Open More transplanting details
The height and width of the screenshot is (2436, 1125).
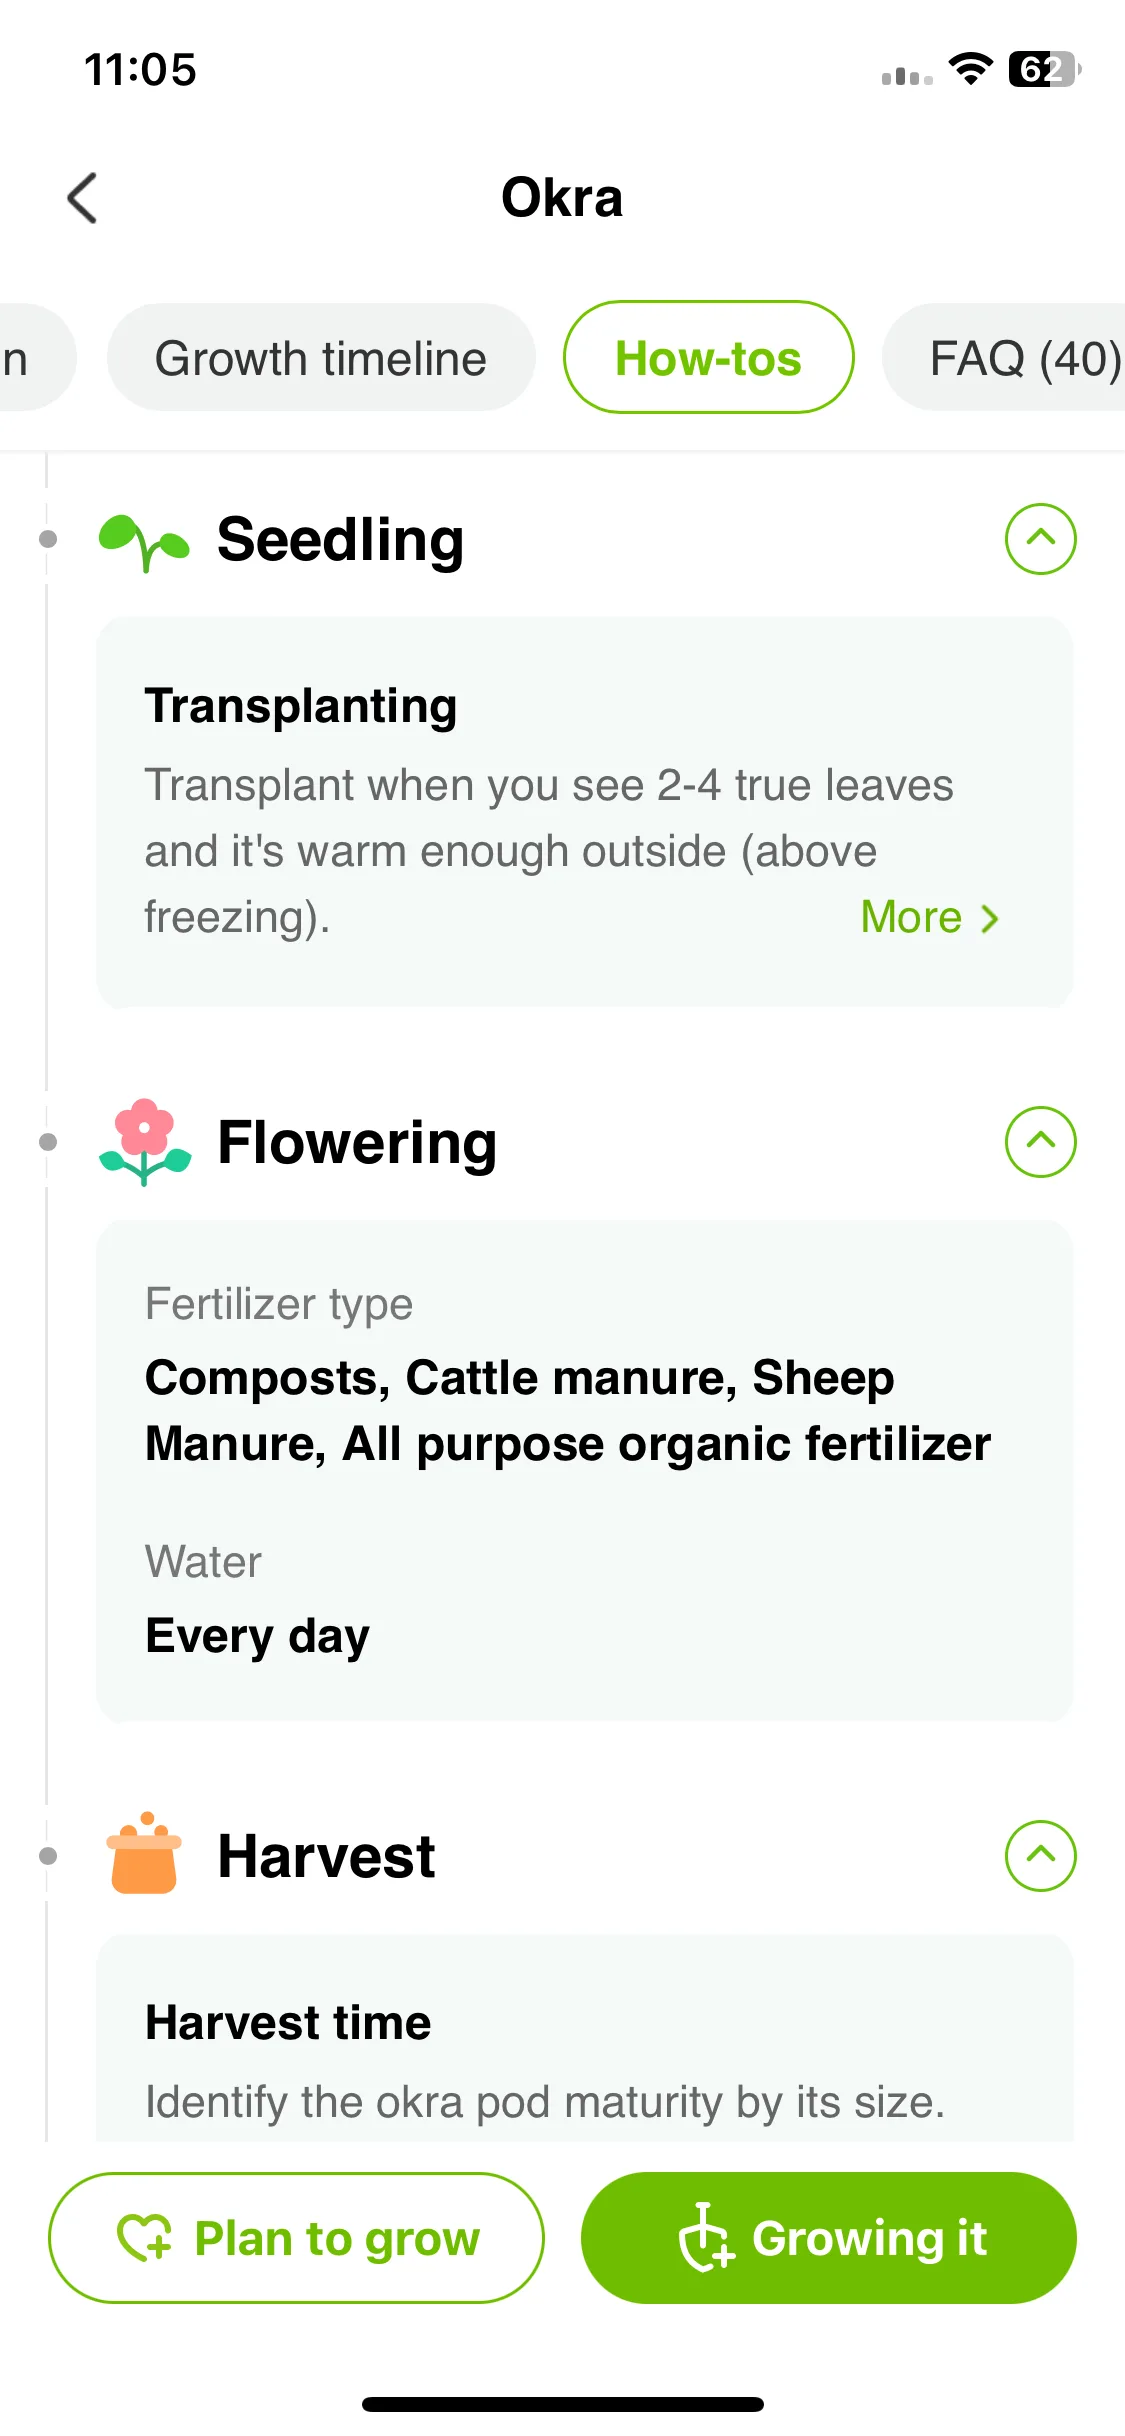[930, 917]
